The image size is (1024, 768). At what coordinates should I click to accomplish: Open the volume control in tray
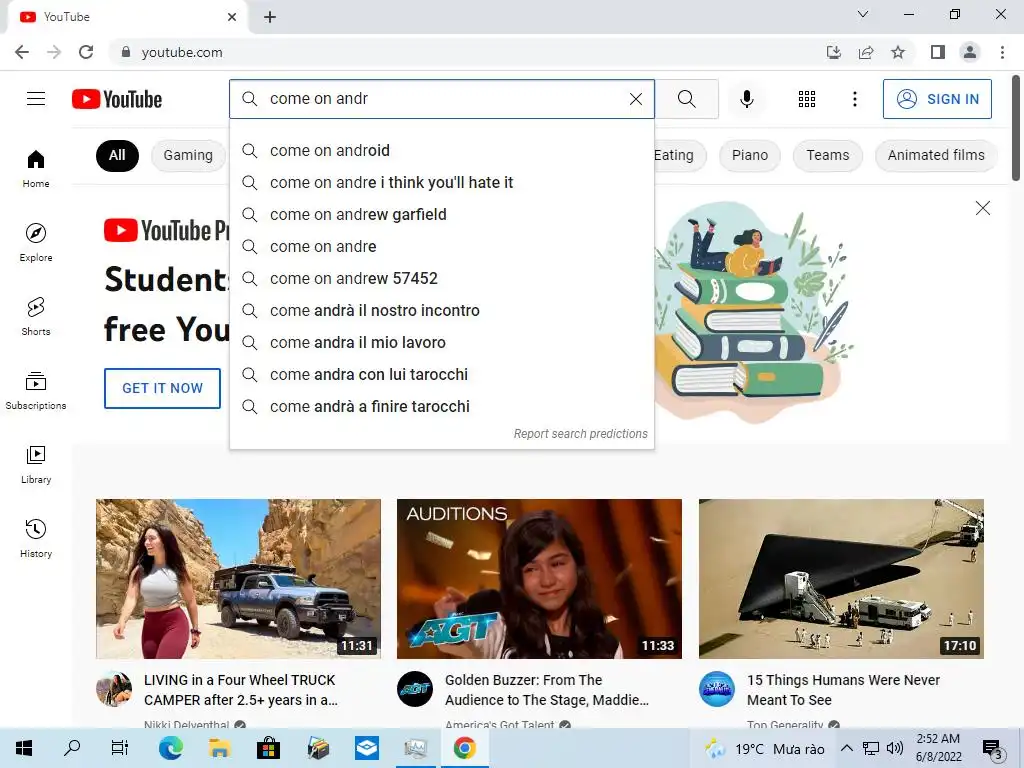[x=894, y=748]
